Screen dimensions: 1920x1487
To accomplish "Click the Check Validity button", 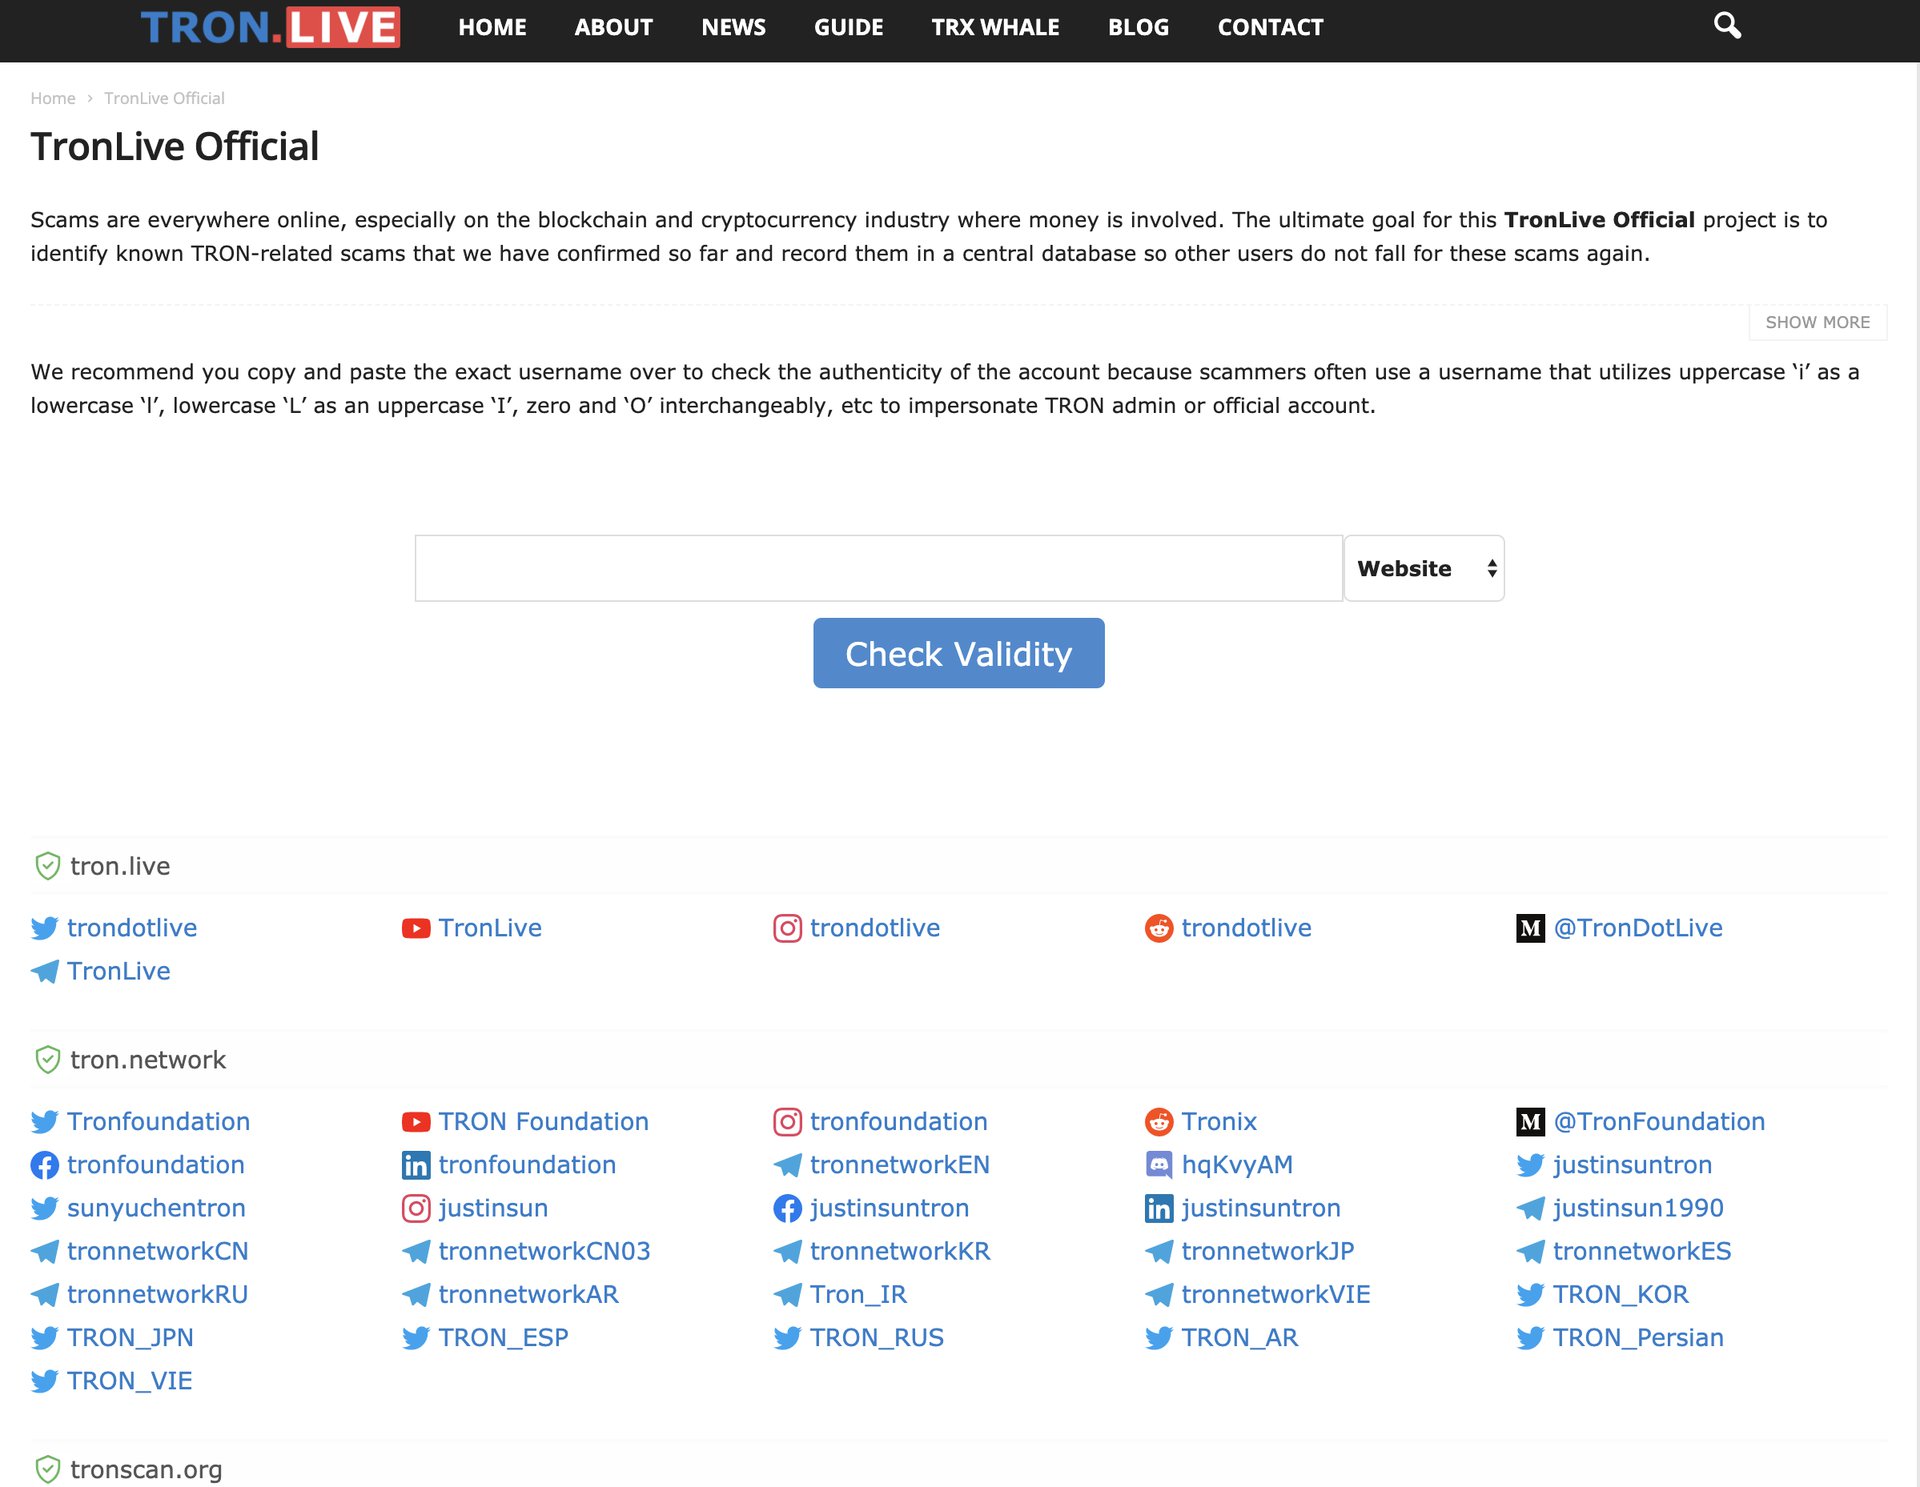I will coord(958,653).
